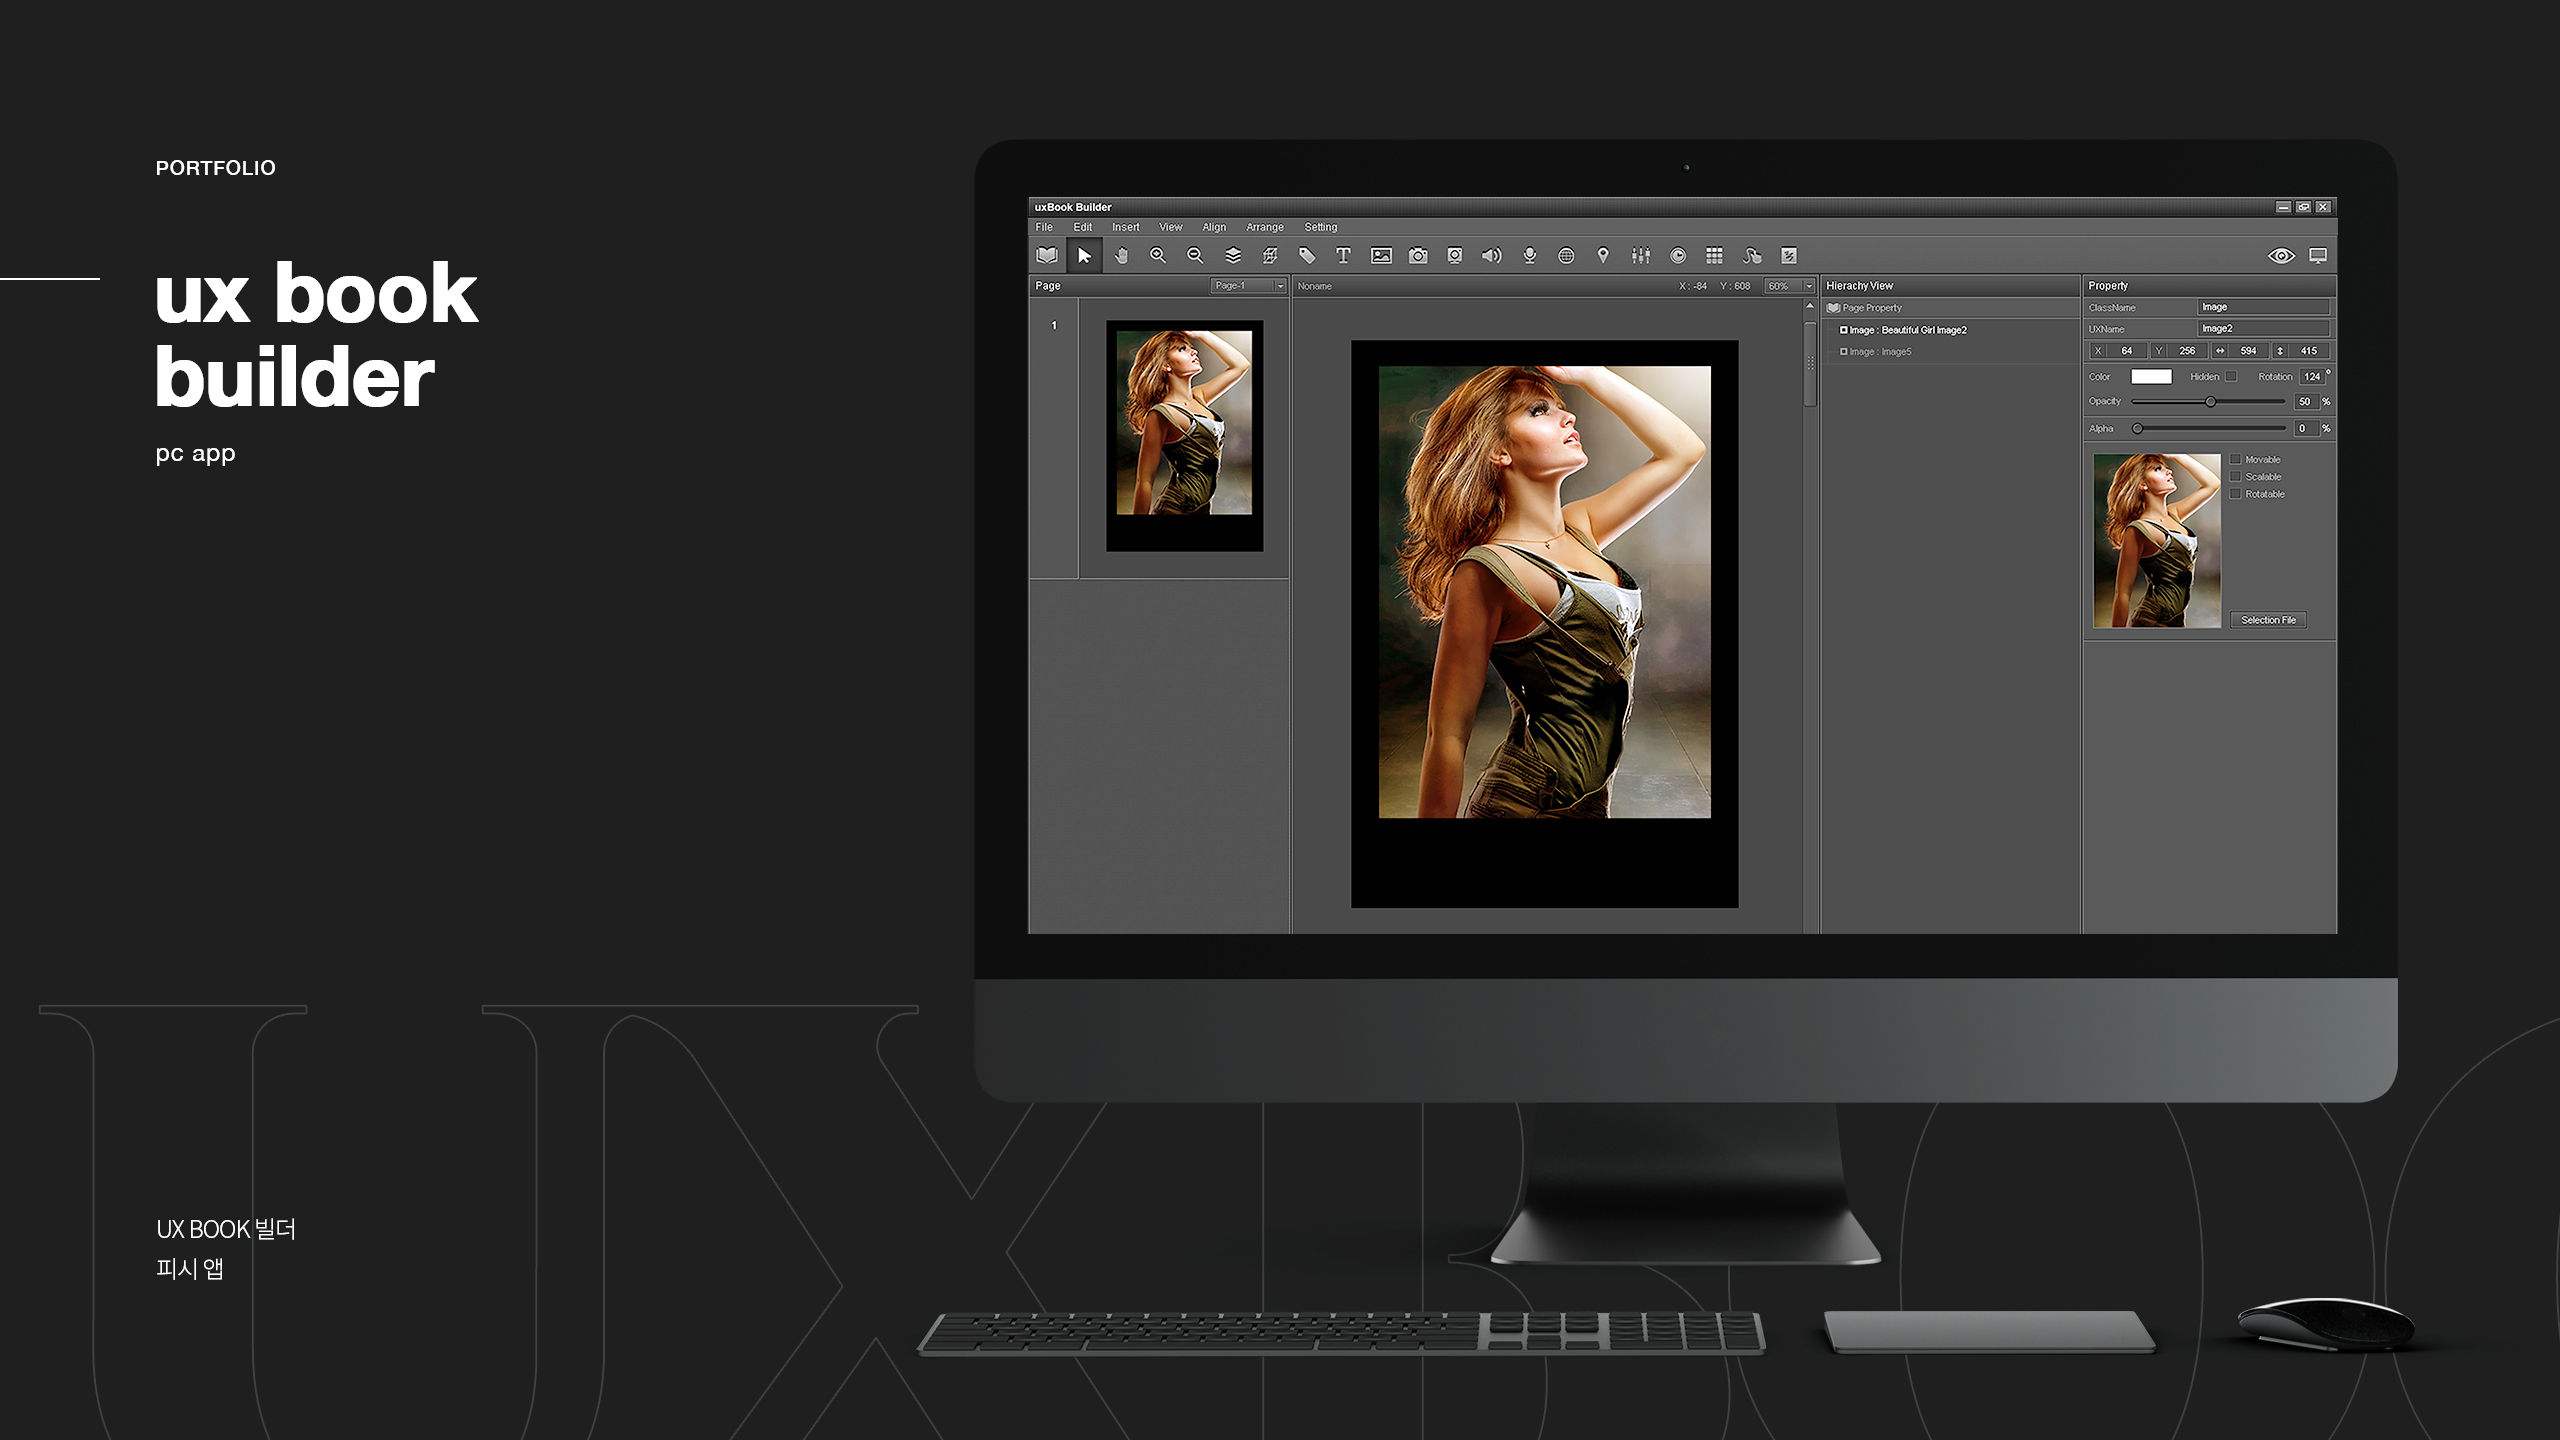
Task: Click the width value field 594
Action: coord(2248,351)
